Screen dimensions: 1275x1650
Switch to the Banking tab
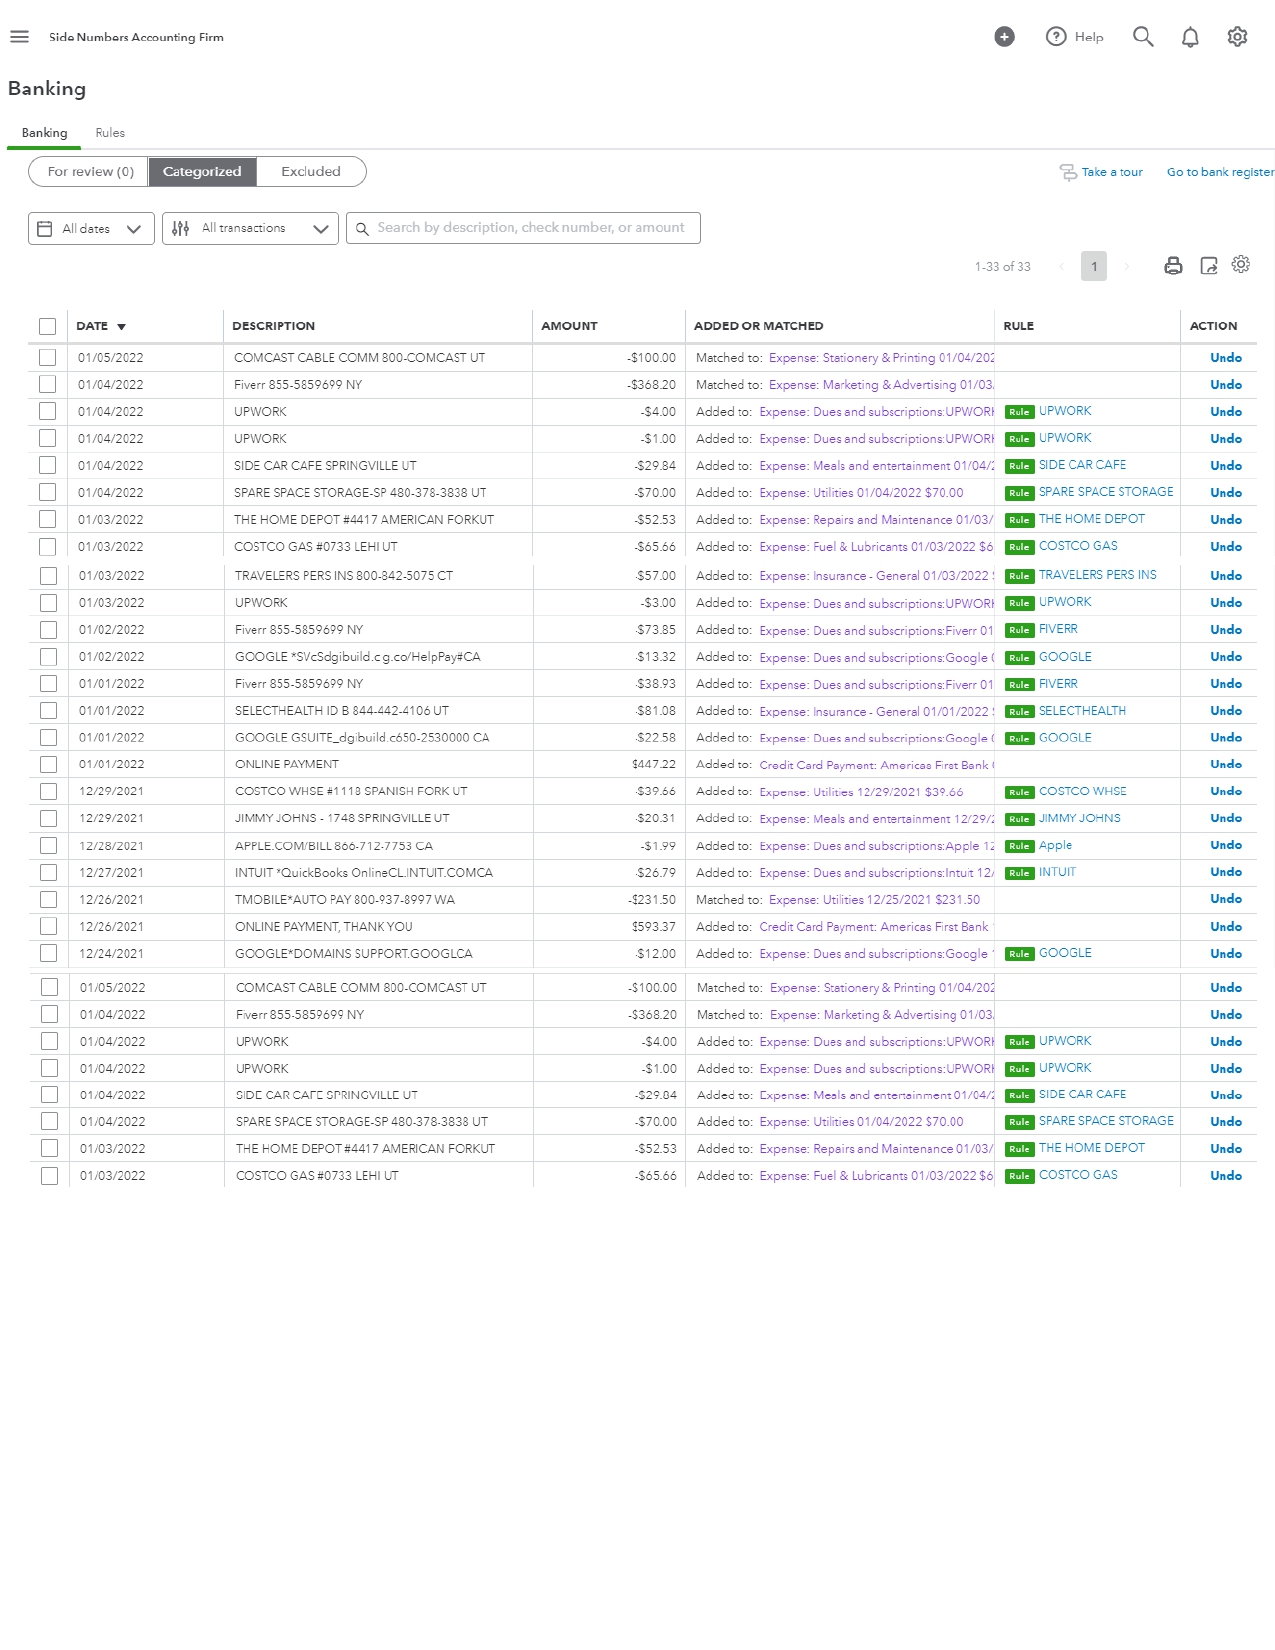click(45, 133)
